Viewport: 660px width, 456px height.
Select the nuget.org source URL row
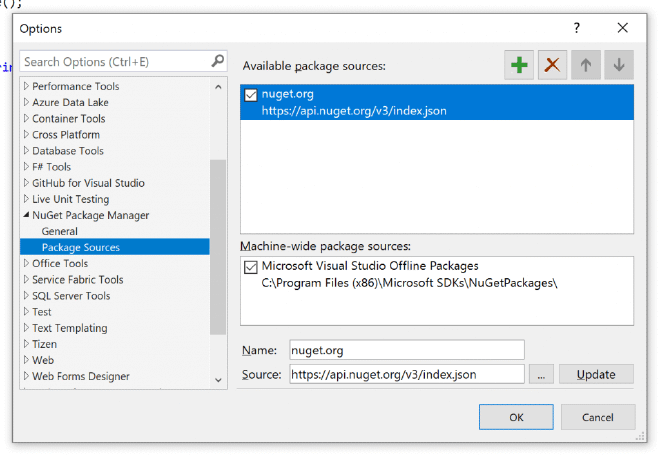[x=354, y=111]
